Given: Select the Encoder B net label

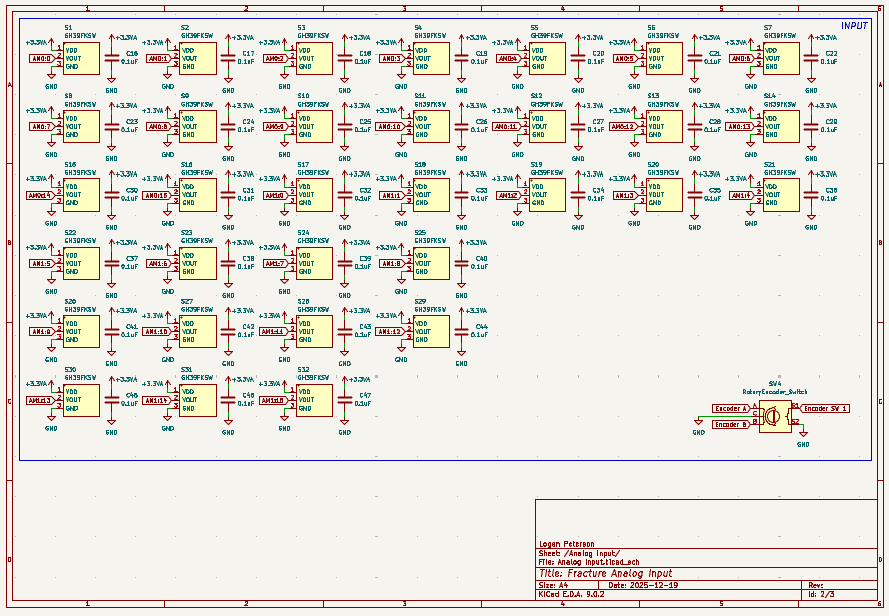Looking at the screenshot, I should 729,424.
